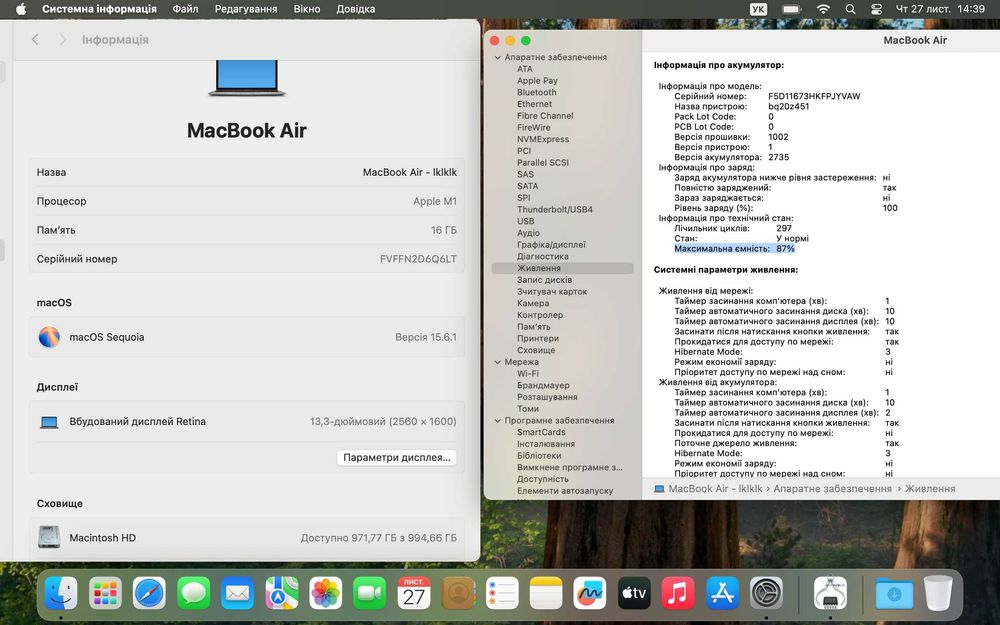Select USB in the sidebar
The height and width of the screenshot is (625, 1000).
tap(526, 221)
